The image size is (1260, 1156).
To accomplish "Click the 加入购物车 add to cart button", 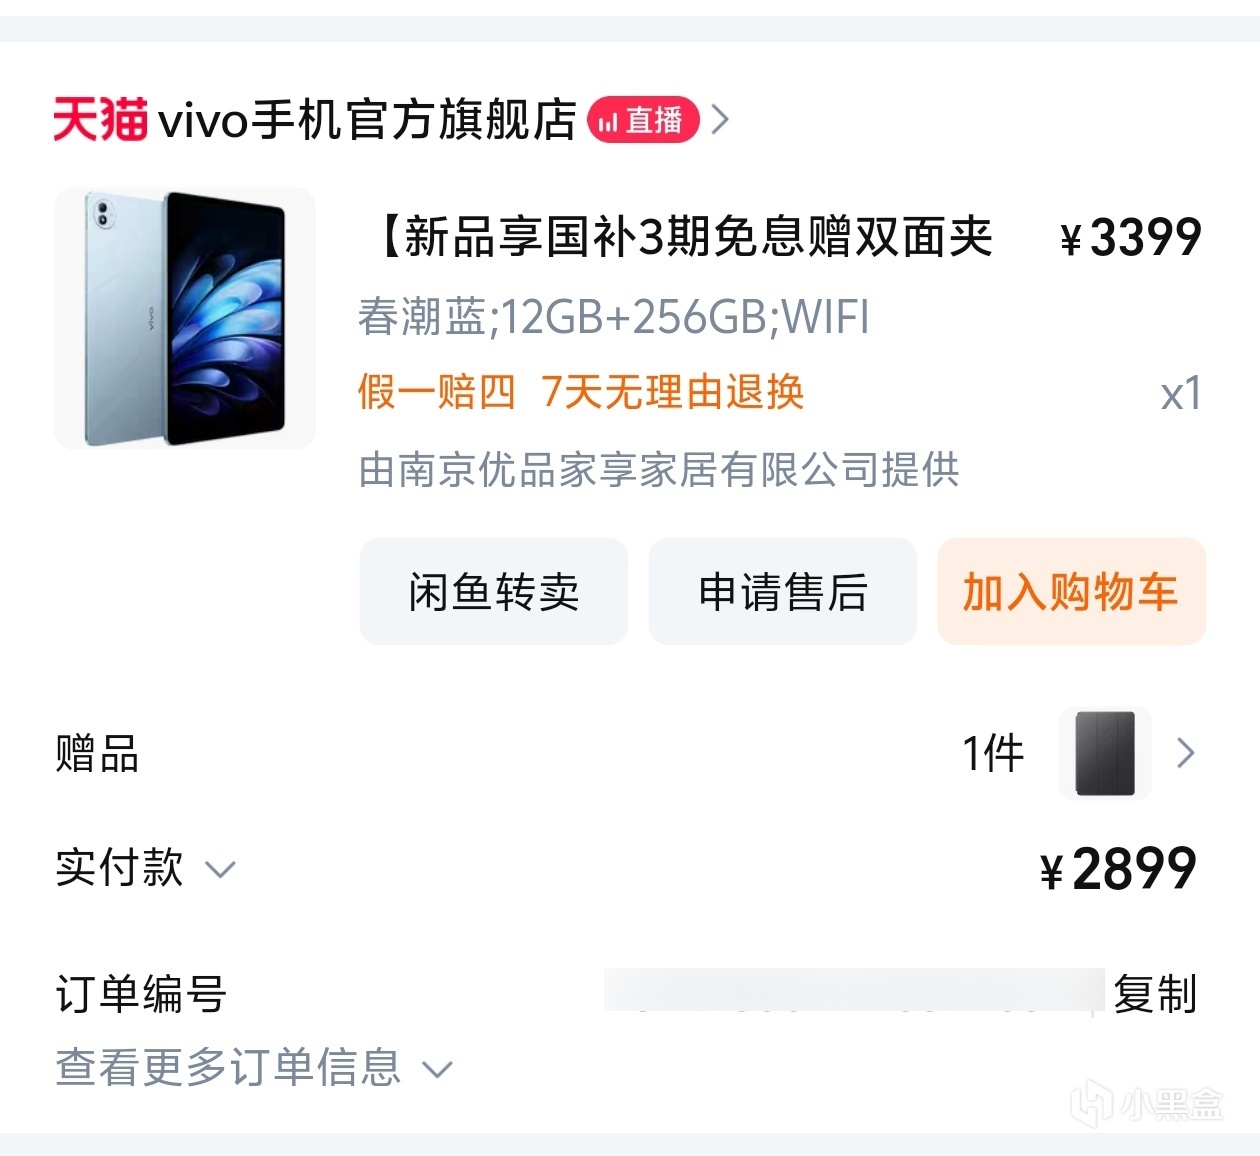I will [x=1071, y=591].
